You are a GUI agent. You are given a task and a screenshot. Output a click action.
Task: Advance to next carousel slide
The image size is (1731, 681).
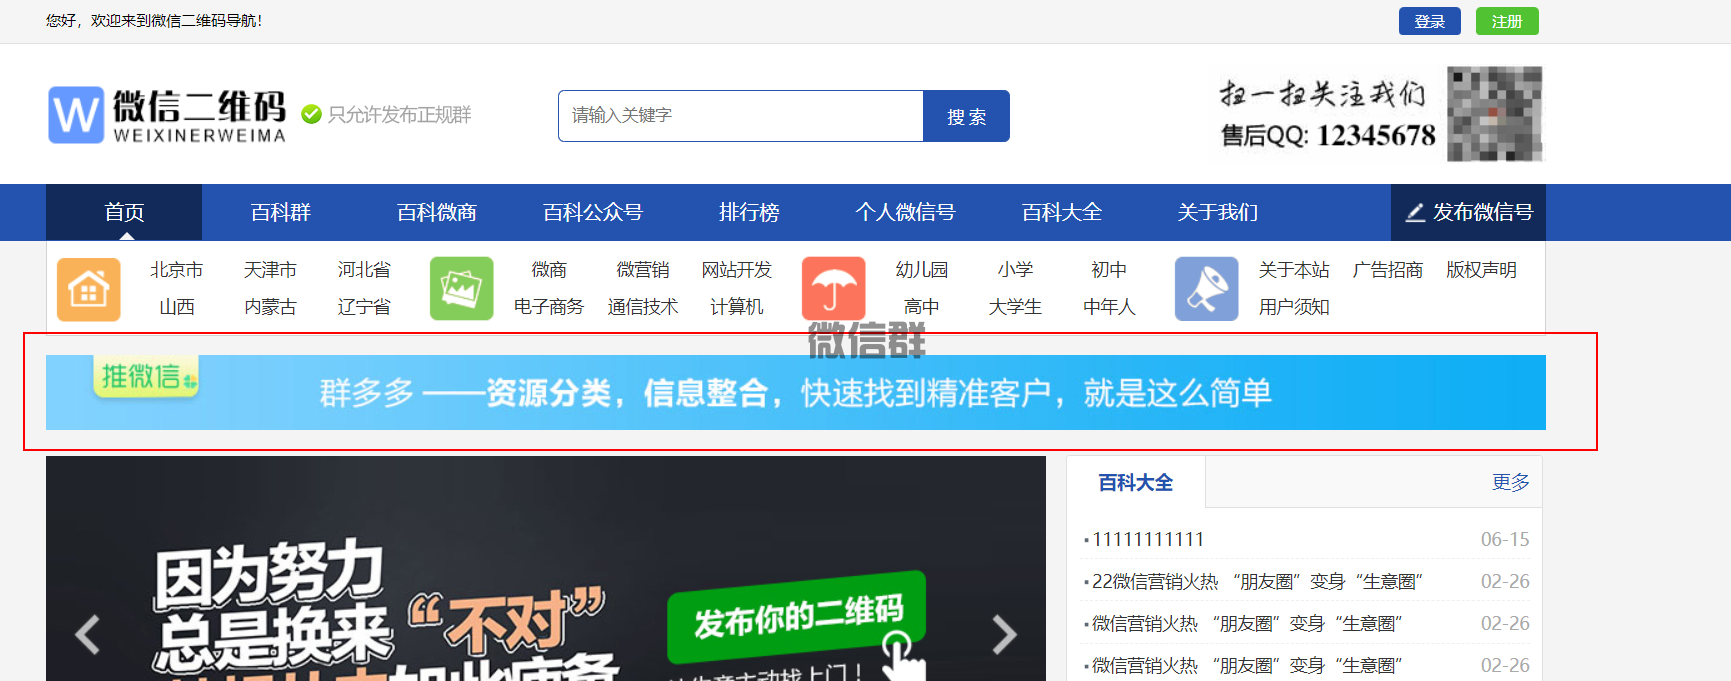pos(1004,634)
